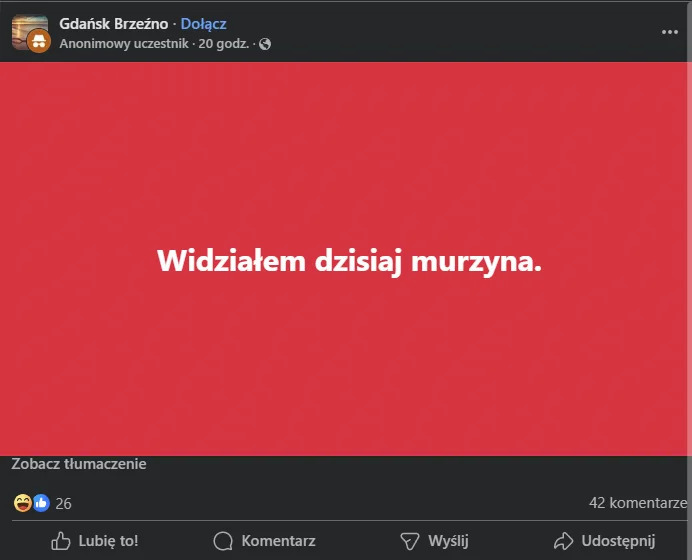Click the Udostępnij share arrow icon

point(564,541)
